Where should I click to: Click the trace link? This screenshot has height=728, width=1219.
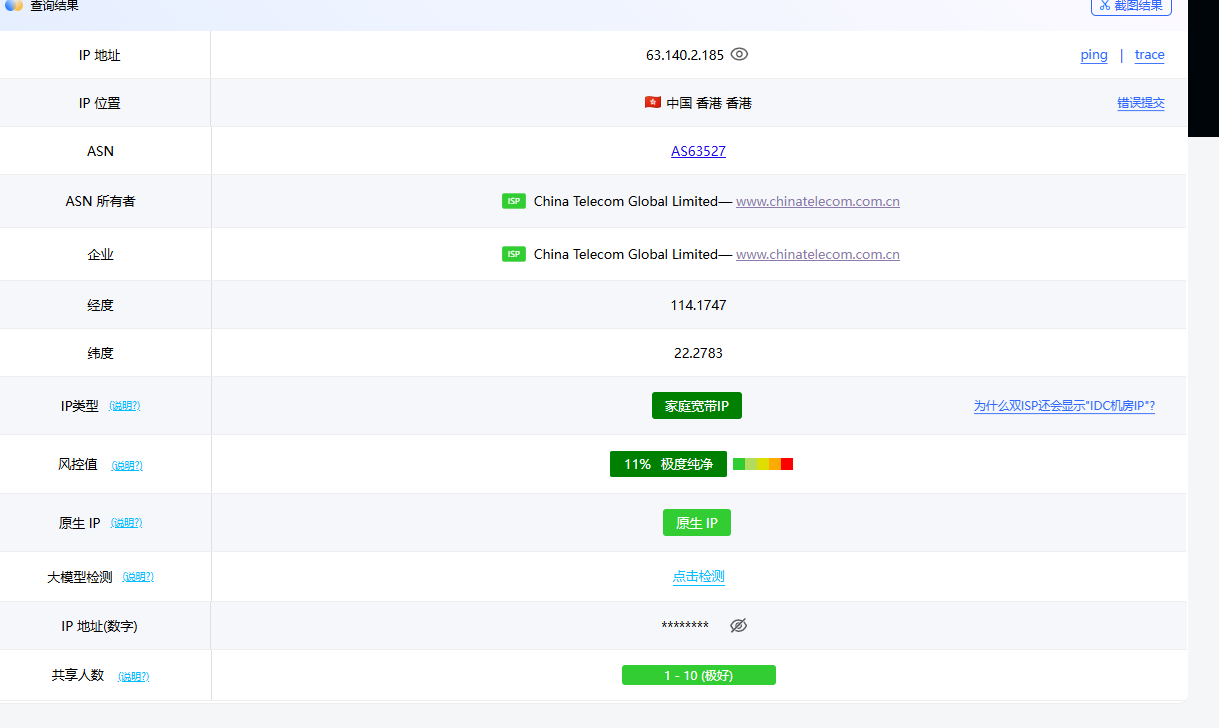click(x=1149, y=55)
